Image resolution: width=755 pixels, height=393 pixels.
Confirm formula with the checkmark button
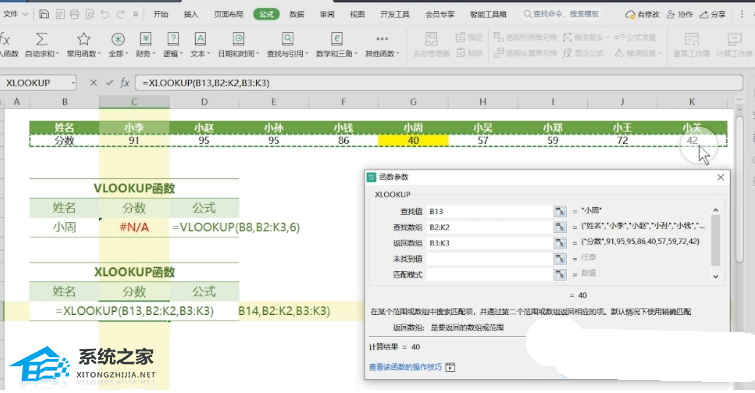[109, 83]
